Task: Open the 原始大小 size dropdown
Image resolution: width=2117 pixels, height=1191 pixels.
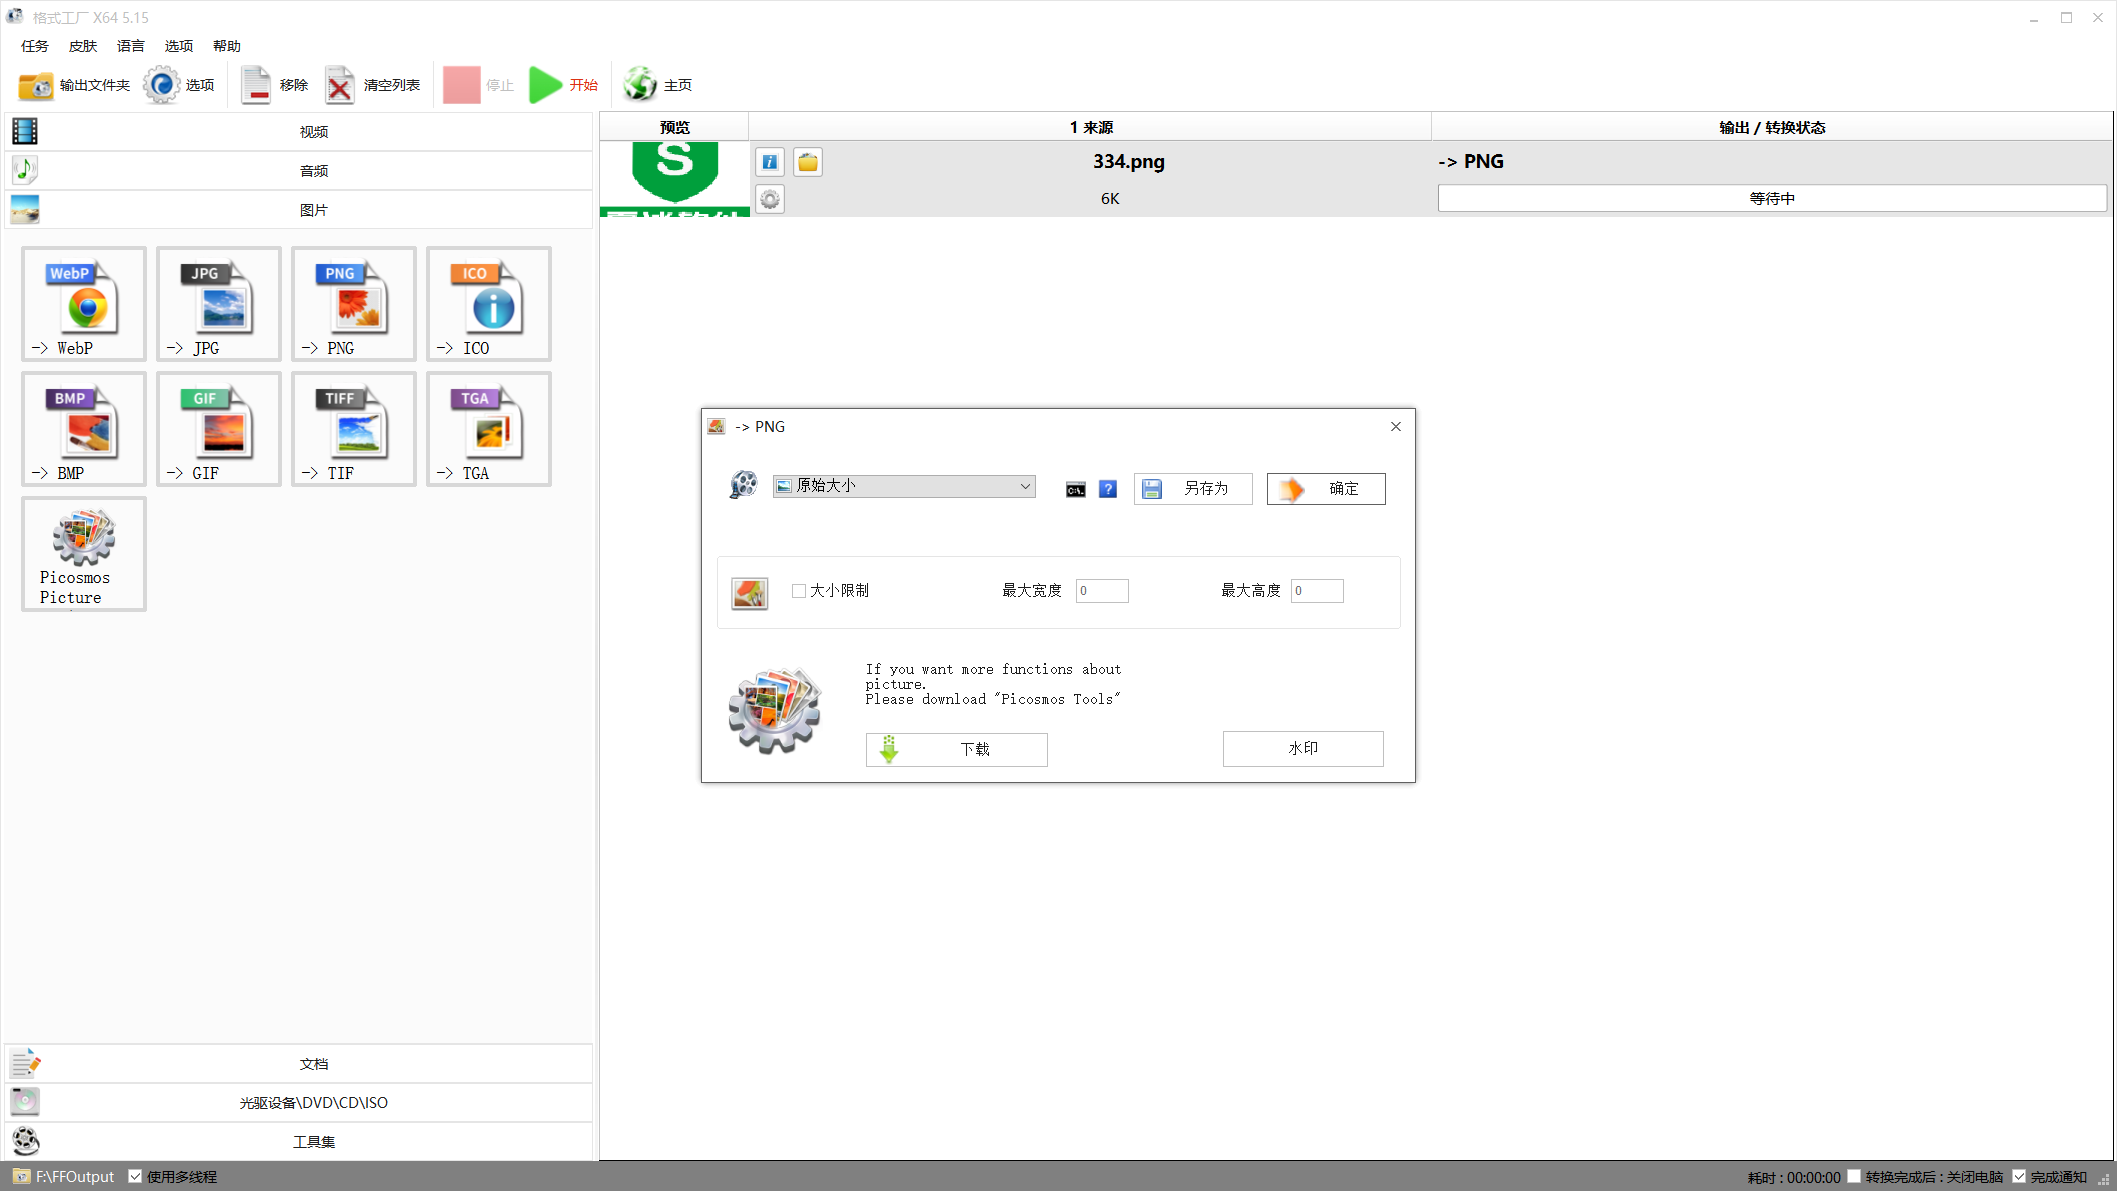Action: click(x=904, y=486)
